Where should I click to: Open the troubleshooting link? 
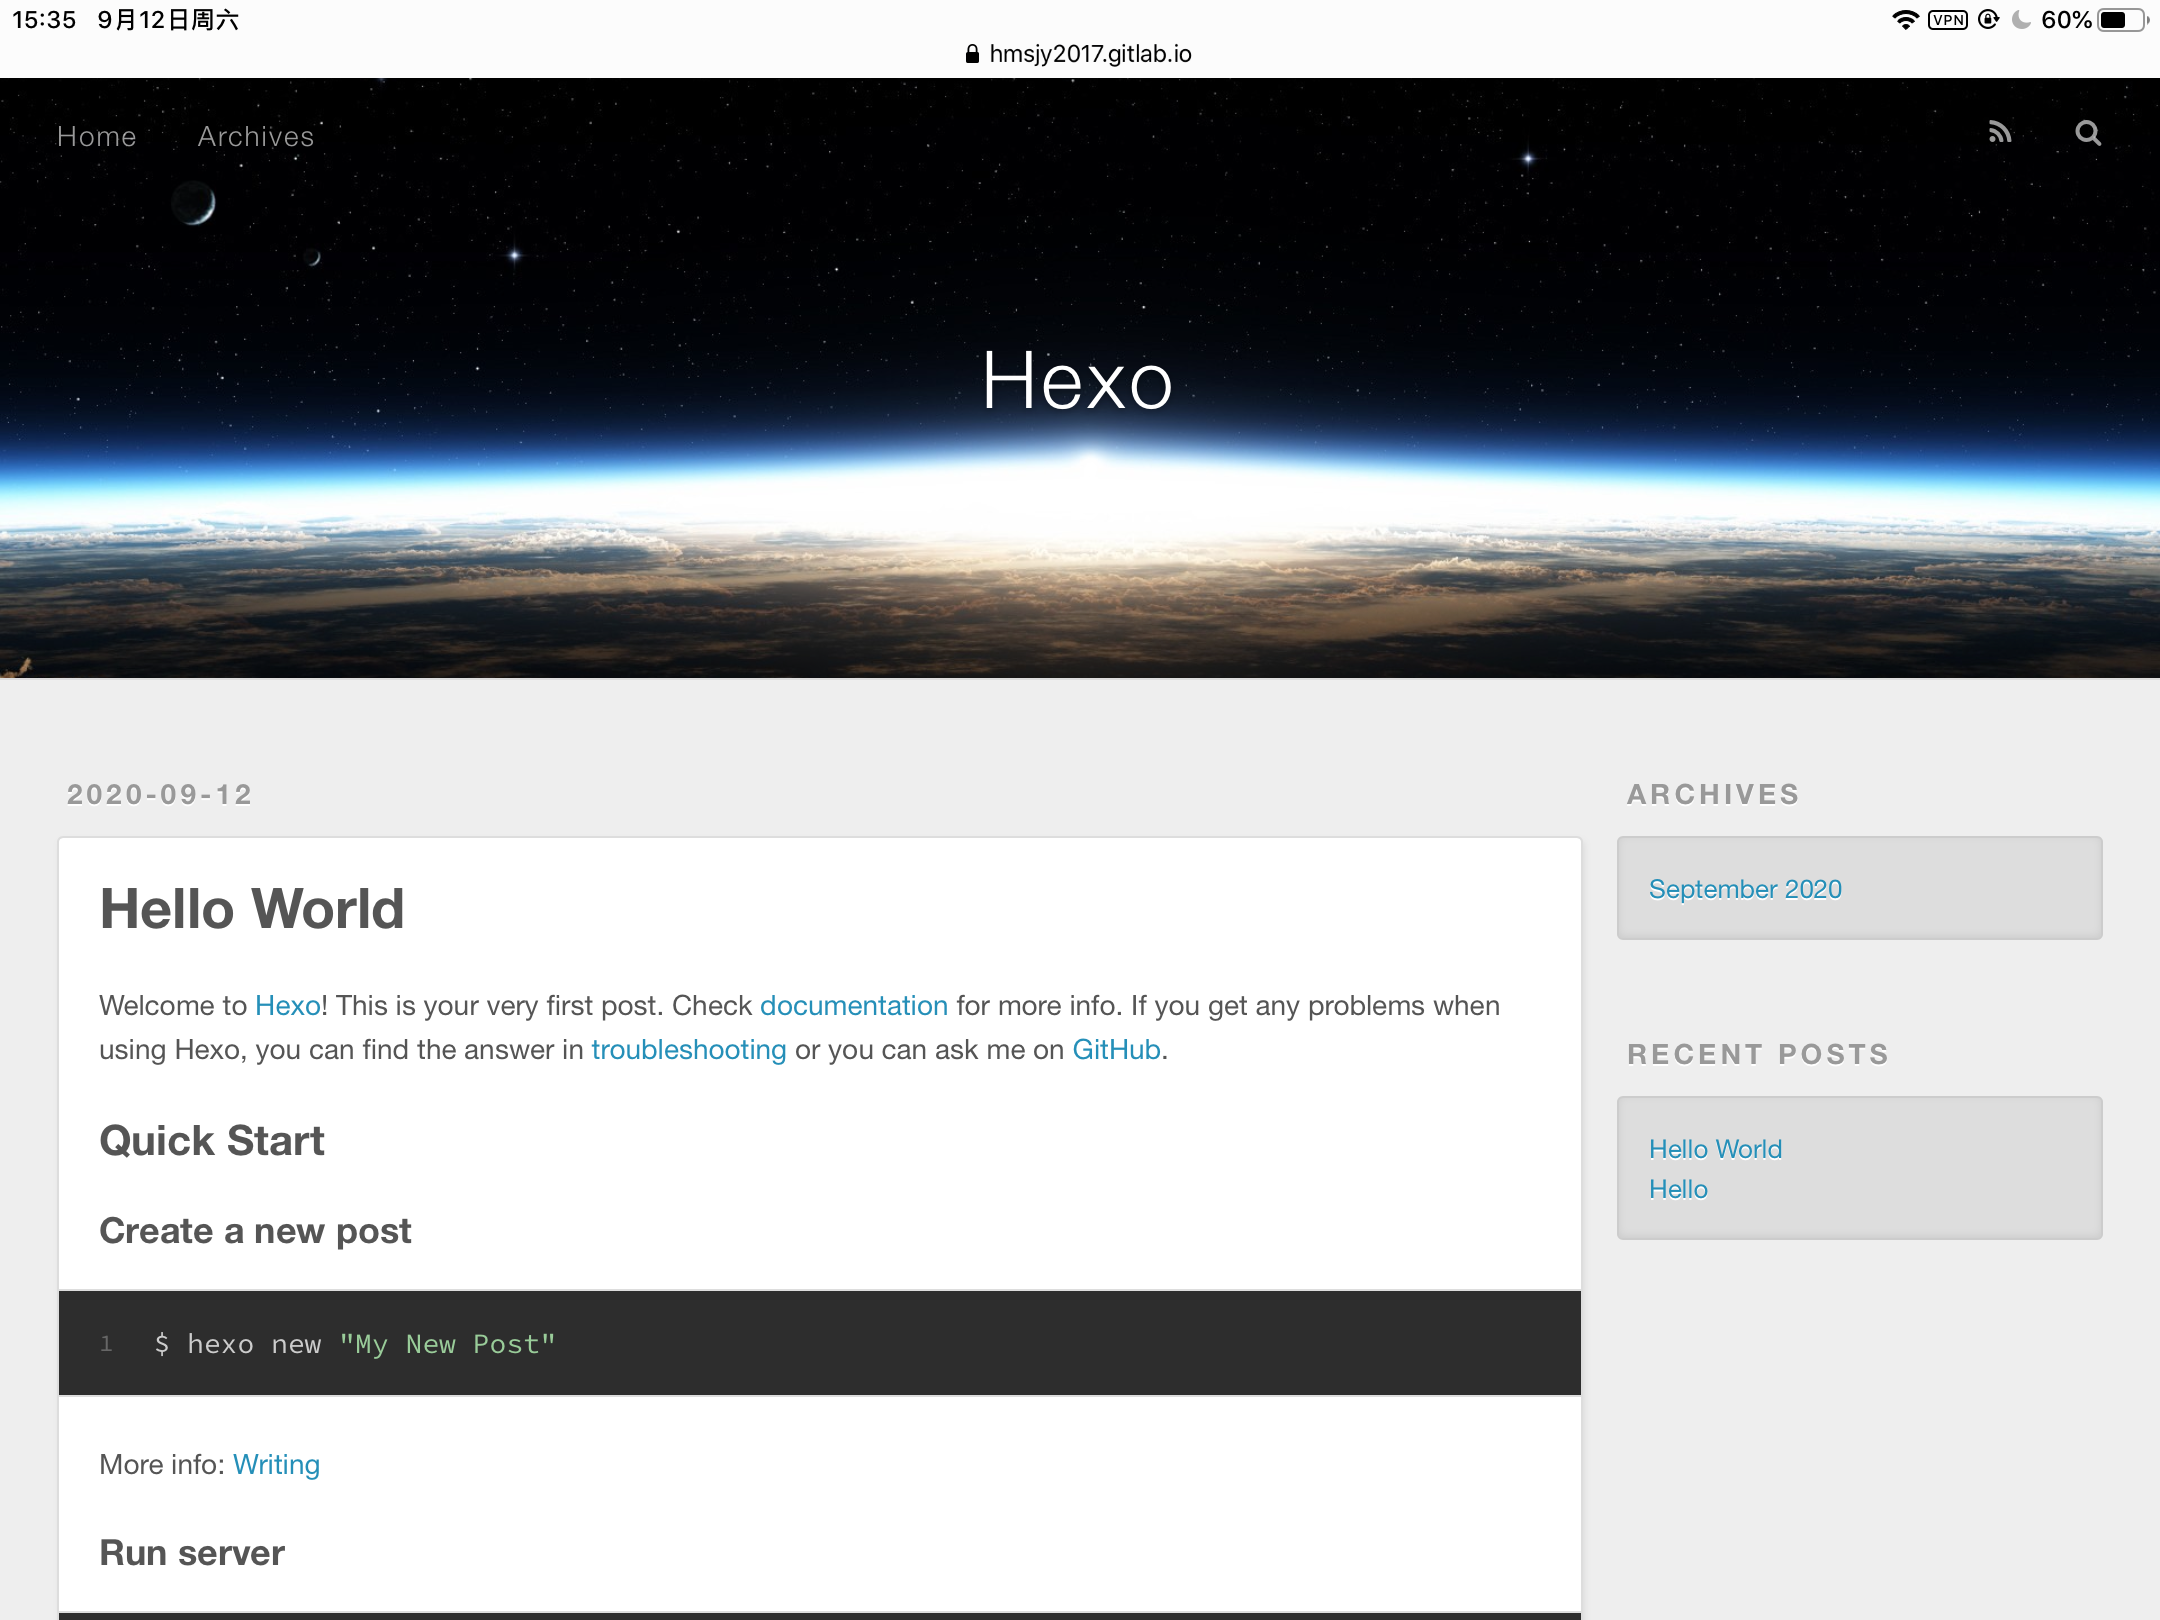tap(689, 1049)
